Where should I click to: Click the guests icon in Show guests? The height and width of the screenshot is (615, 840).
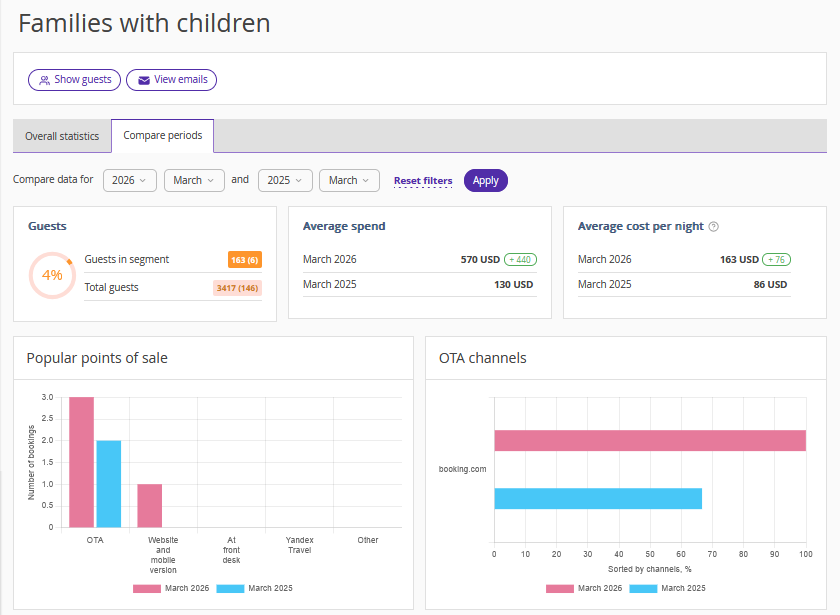[44, 80]
